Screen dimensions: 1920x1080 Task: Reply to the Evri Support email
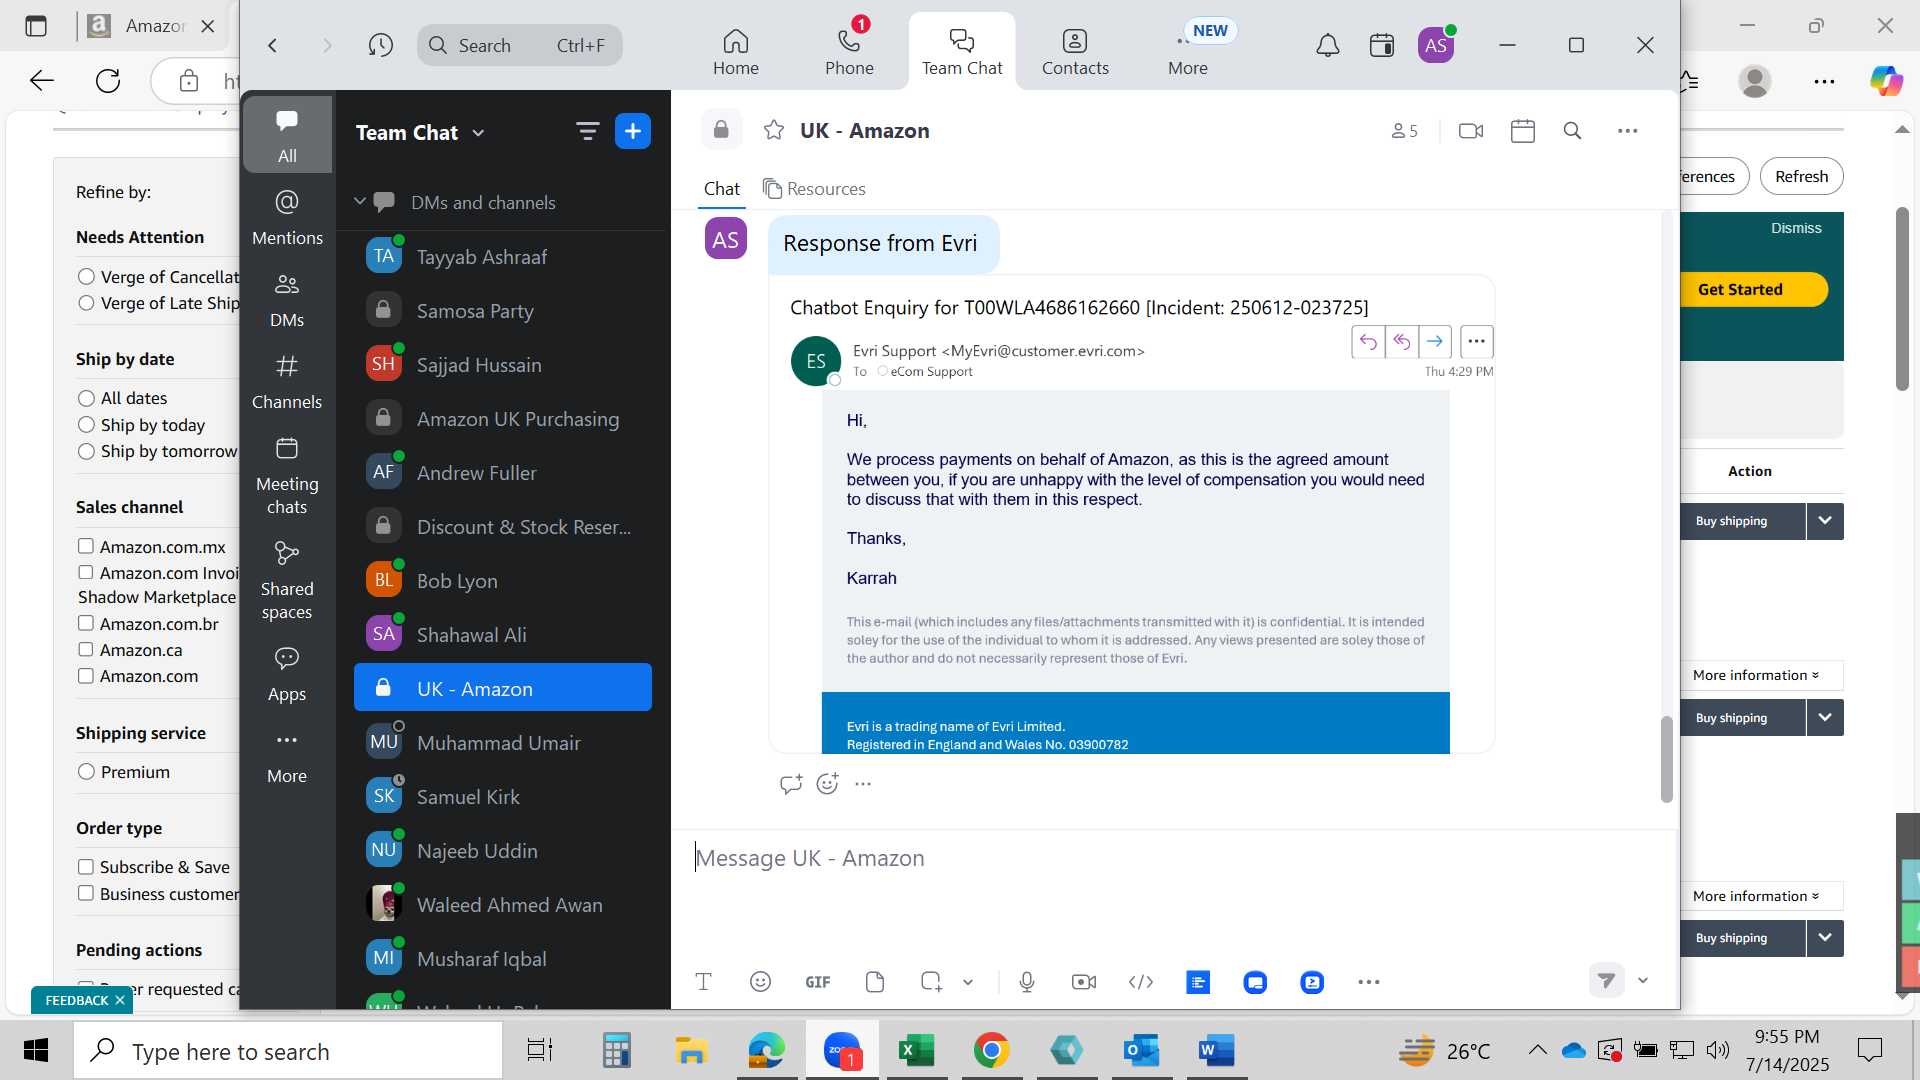click(1367, 342)
